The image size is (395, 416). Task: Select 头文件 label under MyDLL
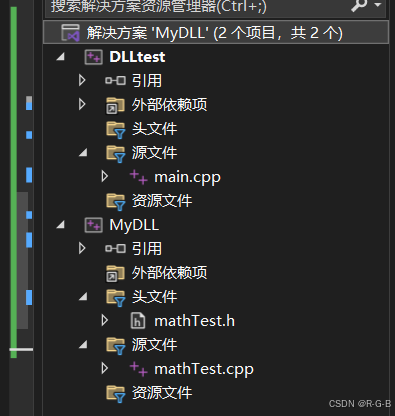pyautogui.click(x=154, y=297)
